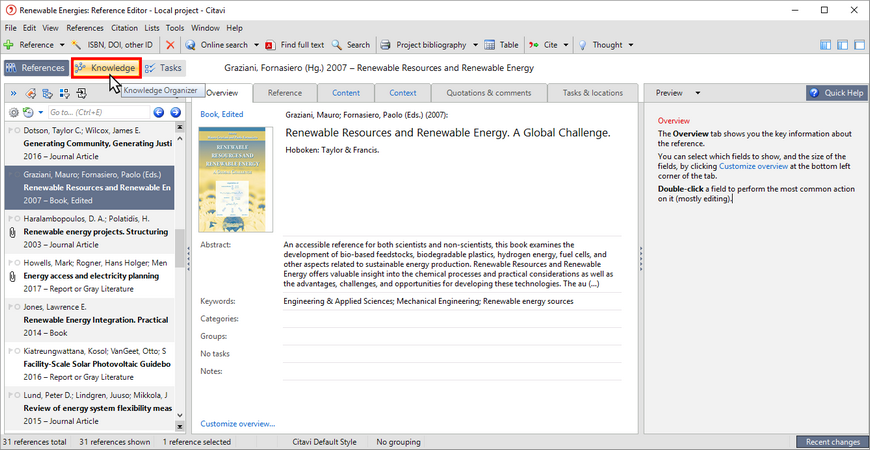Click the Recent changes button
This screenshot has width=870, height=450.
pyautogui.click(x=832, y=442)
